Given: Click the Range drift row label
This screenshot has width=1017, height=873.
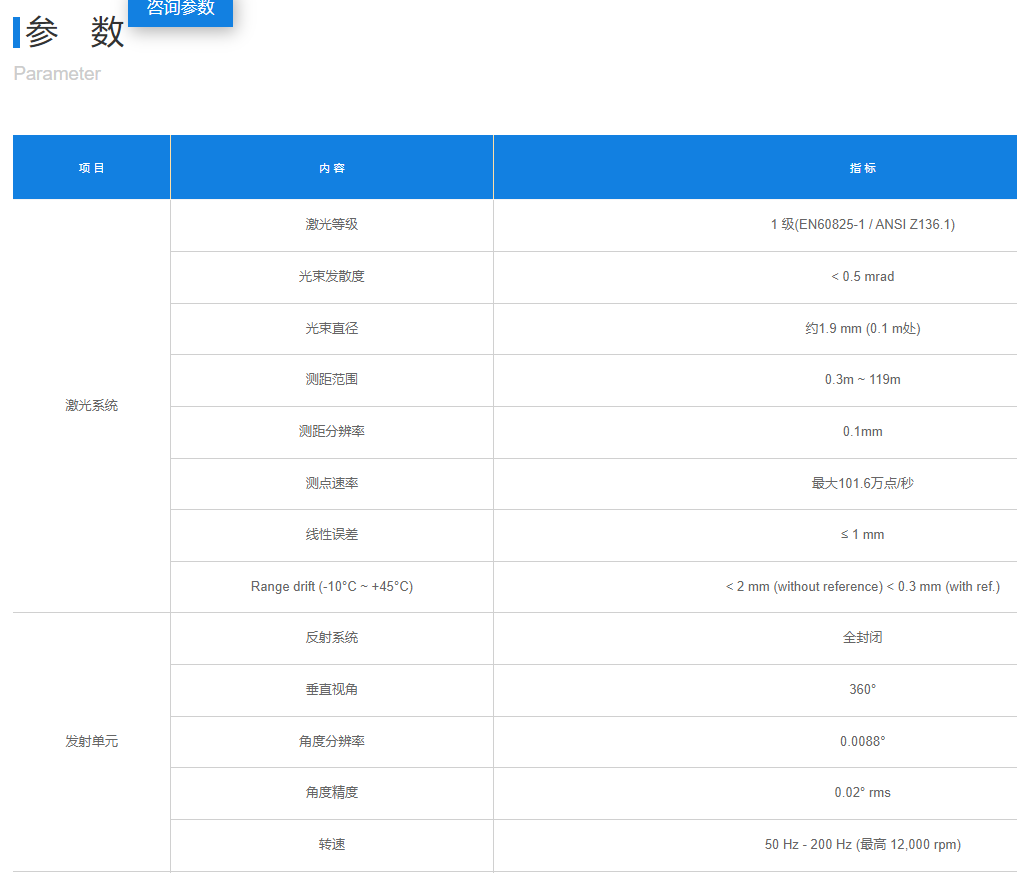Looking at the screenshot, I should tap(332, 586).
